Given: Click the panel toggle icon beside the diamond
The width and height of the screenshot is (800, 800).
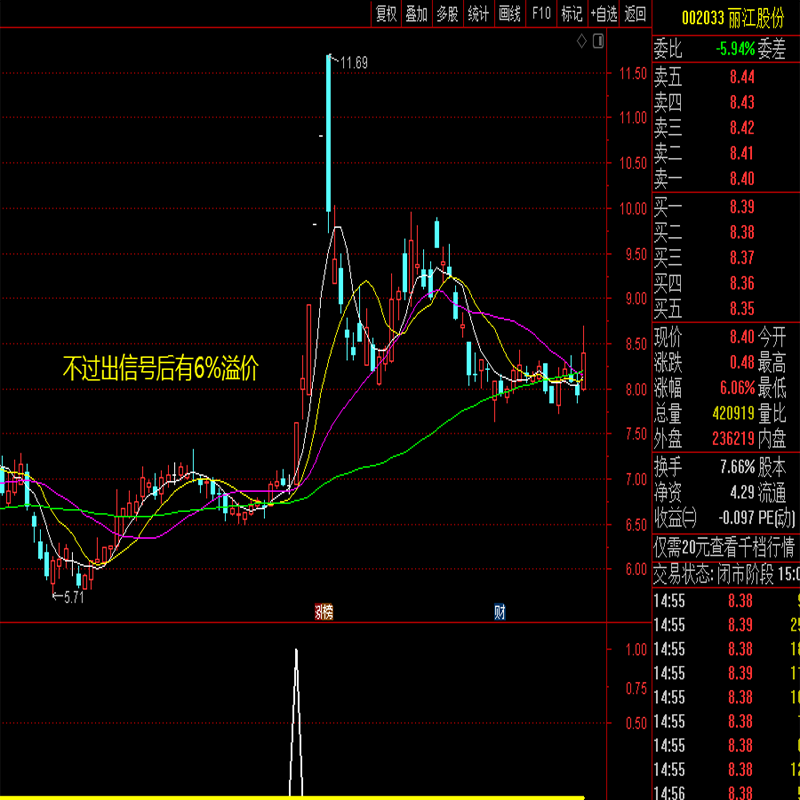Looking at the screenshot, I should pos(598,41).
